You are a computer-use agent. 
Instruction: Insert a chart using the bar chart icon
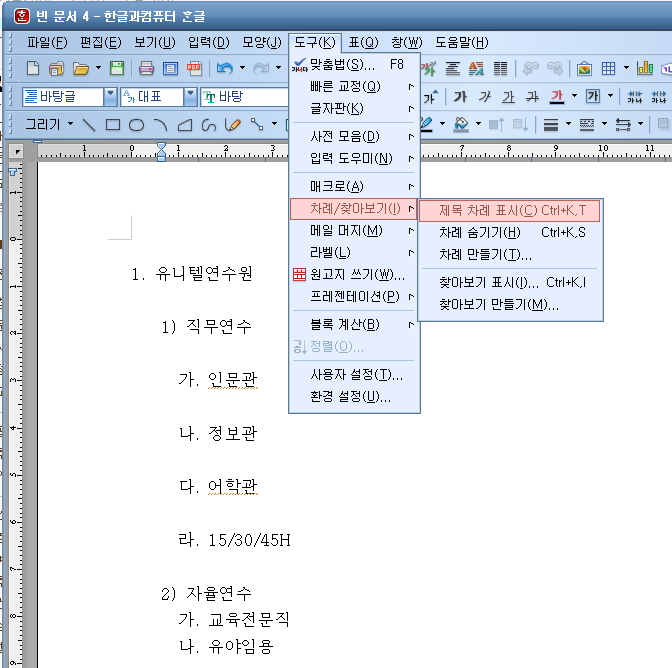coord(645,68)
